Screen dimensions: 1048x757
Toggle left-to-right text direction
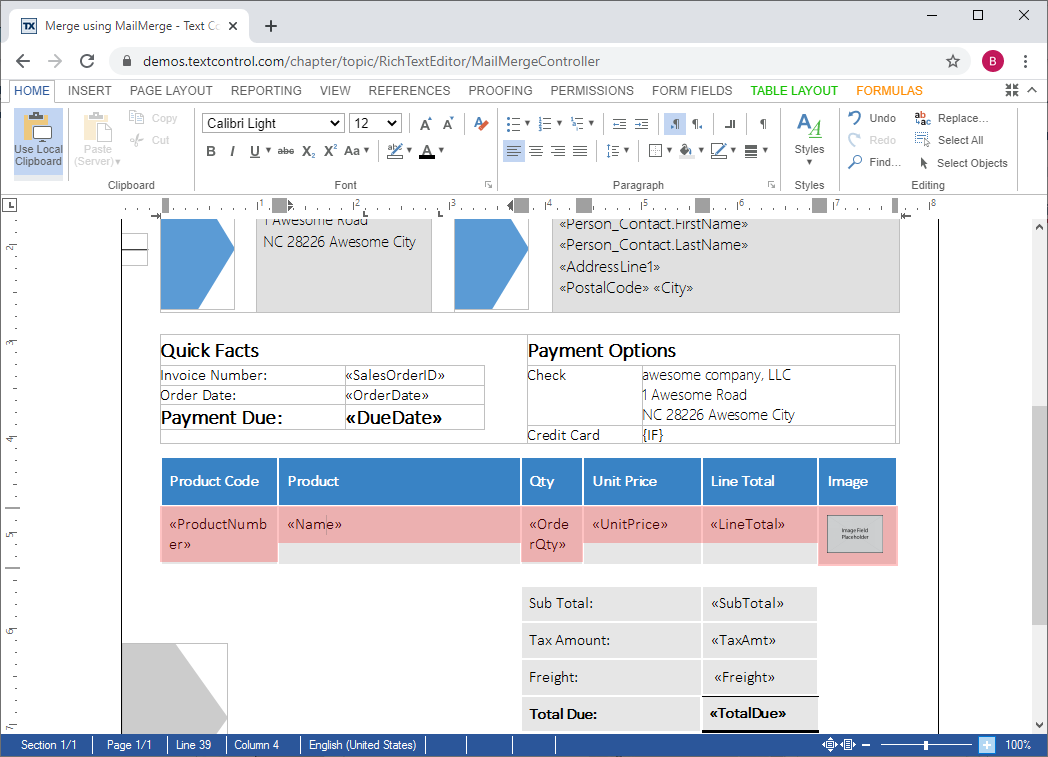pos(674,124)
